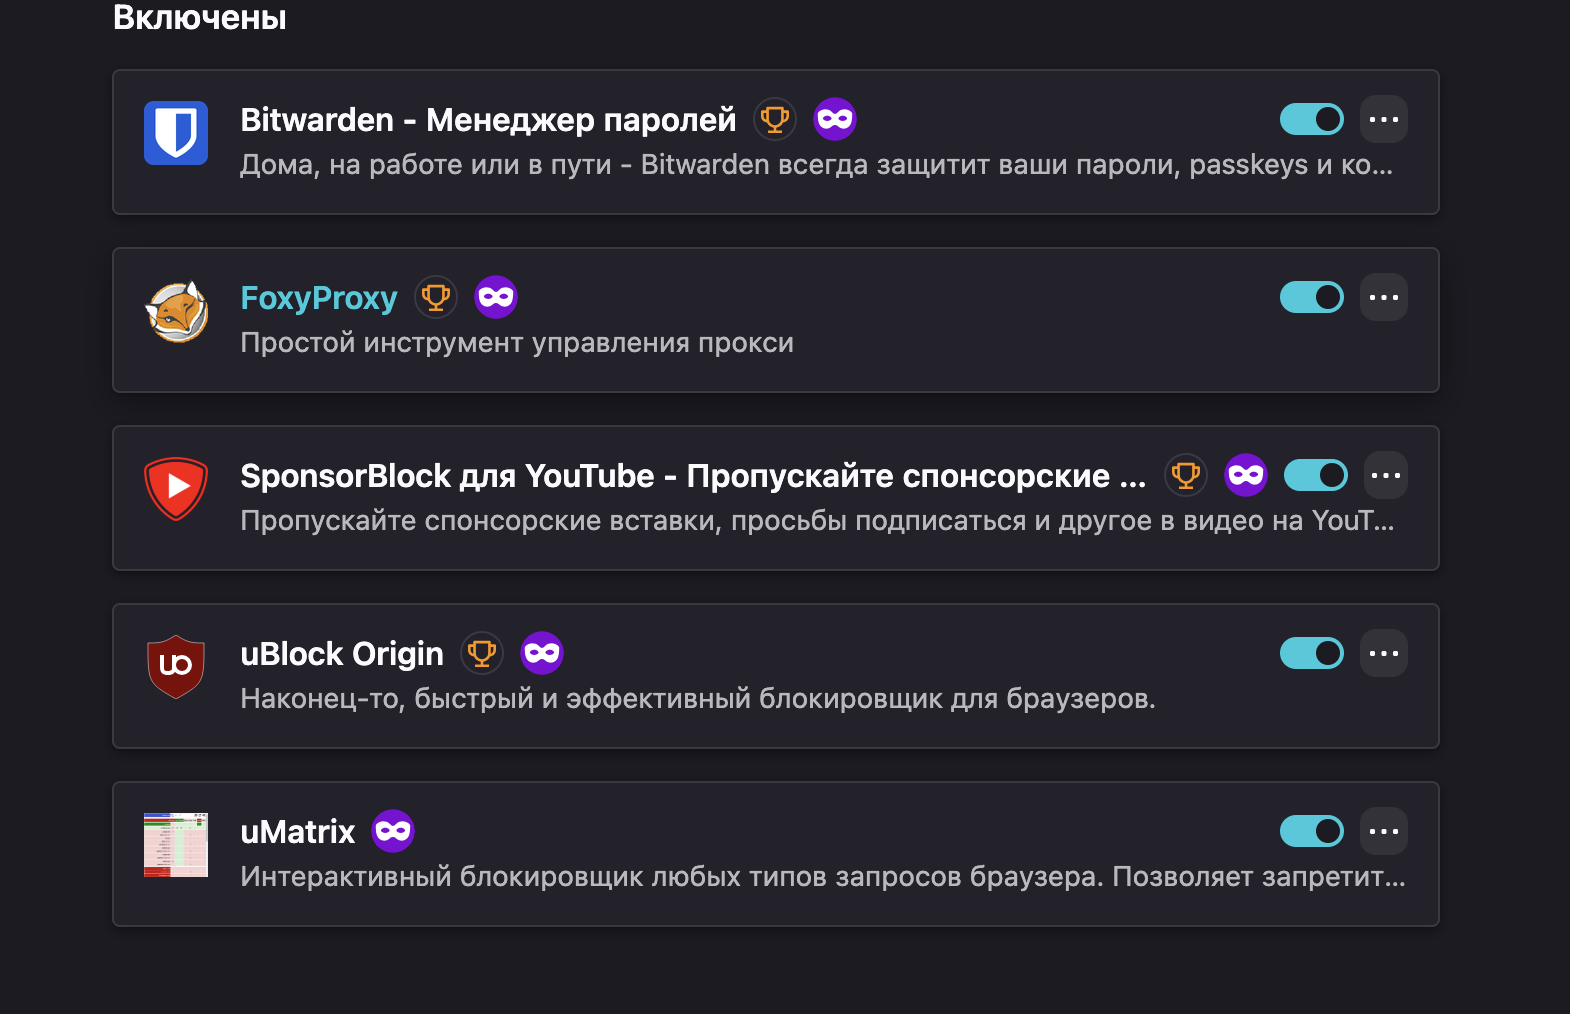
Task: Turn off the FoxyProxy toggle switch
Action: (1312, 297)
